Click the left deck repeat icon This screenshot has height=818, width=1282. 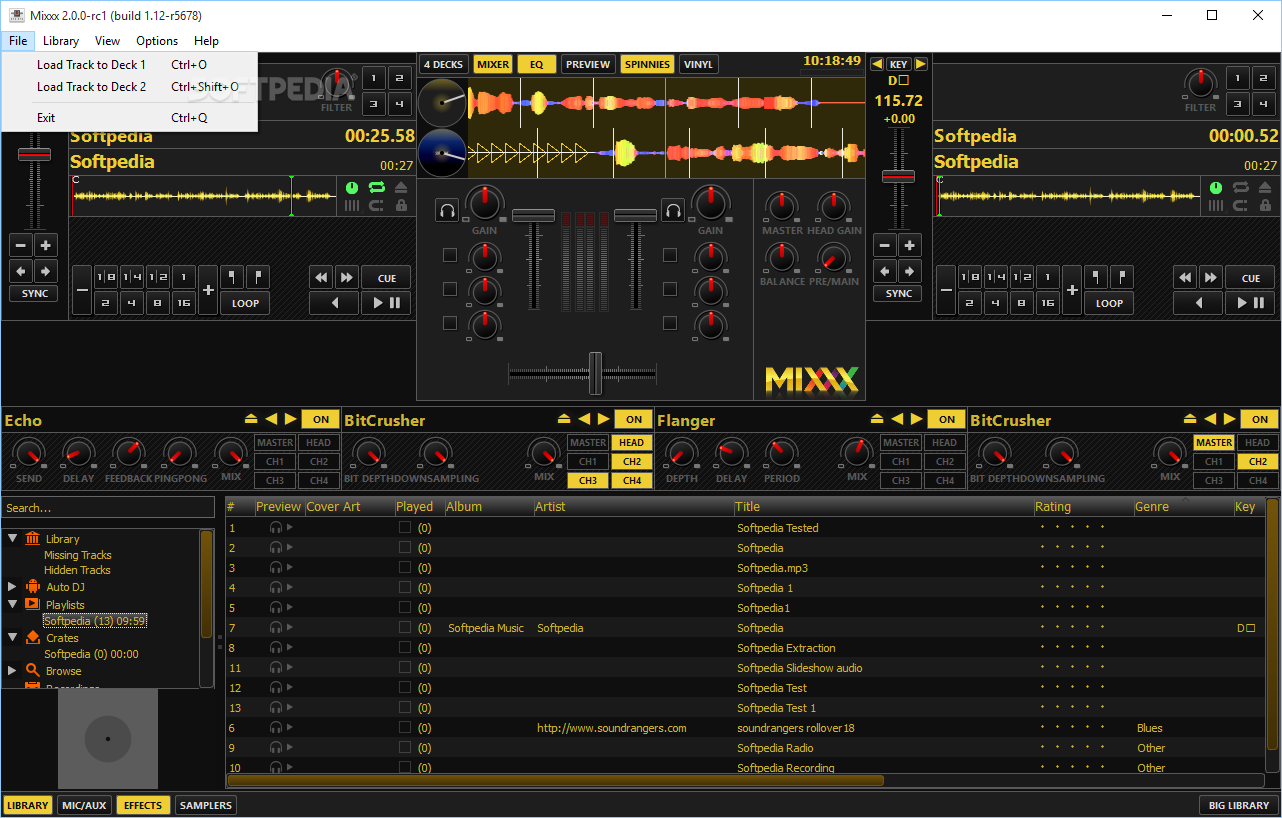click(377, 187)
